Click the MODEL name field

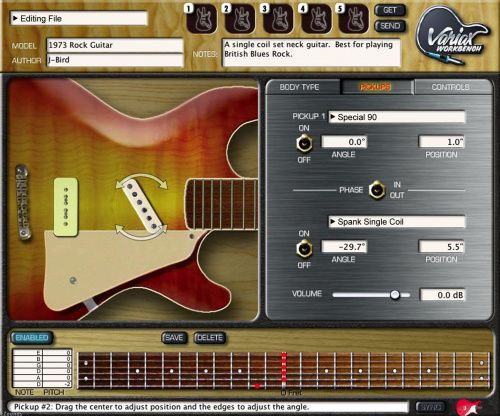[x=115, y=45]
